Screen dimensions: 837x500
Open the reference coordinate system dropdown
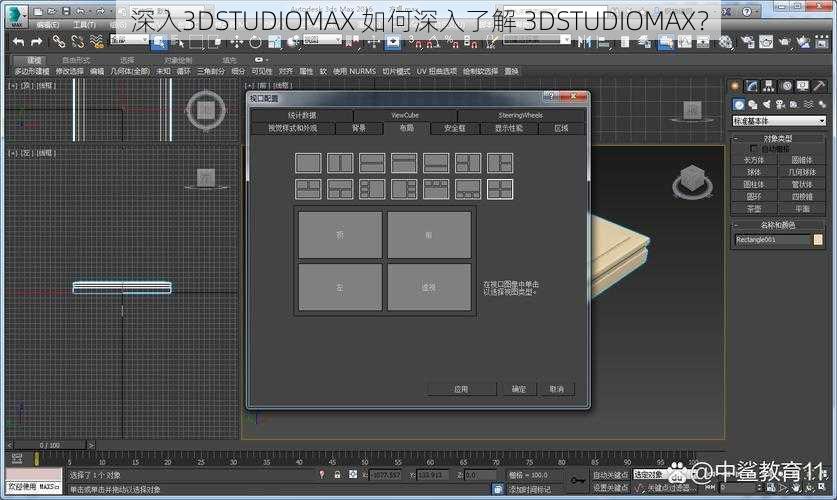pyautogui.click(x=322, y=39)
